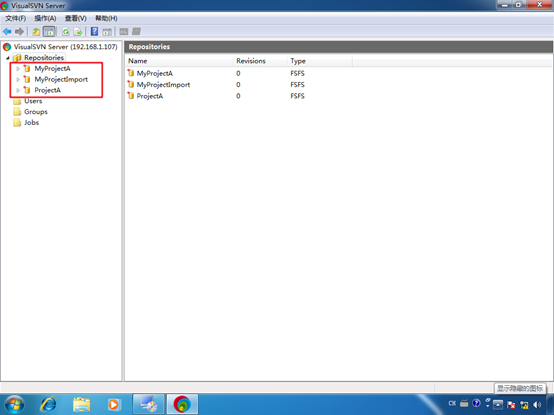Image resolution: width=554 pixels, height=415 pixels.
Task: Click the keyboard icon in system tray
Action: coord(464,403)
